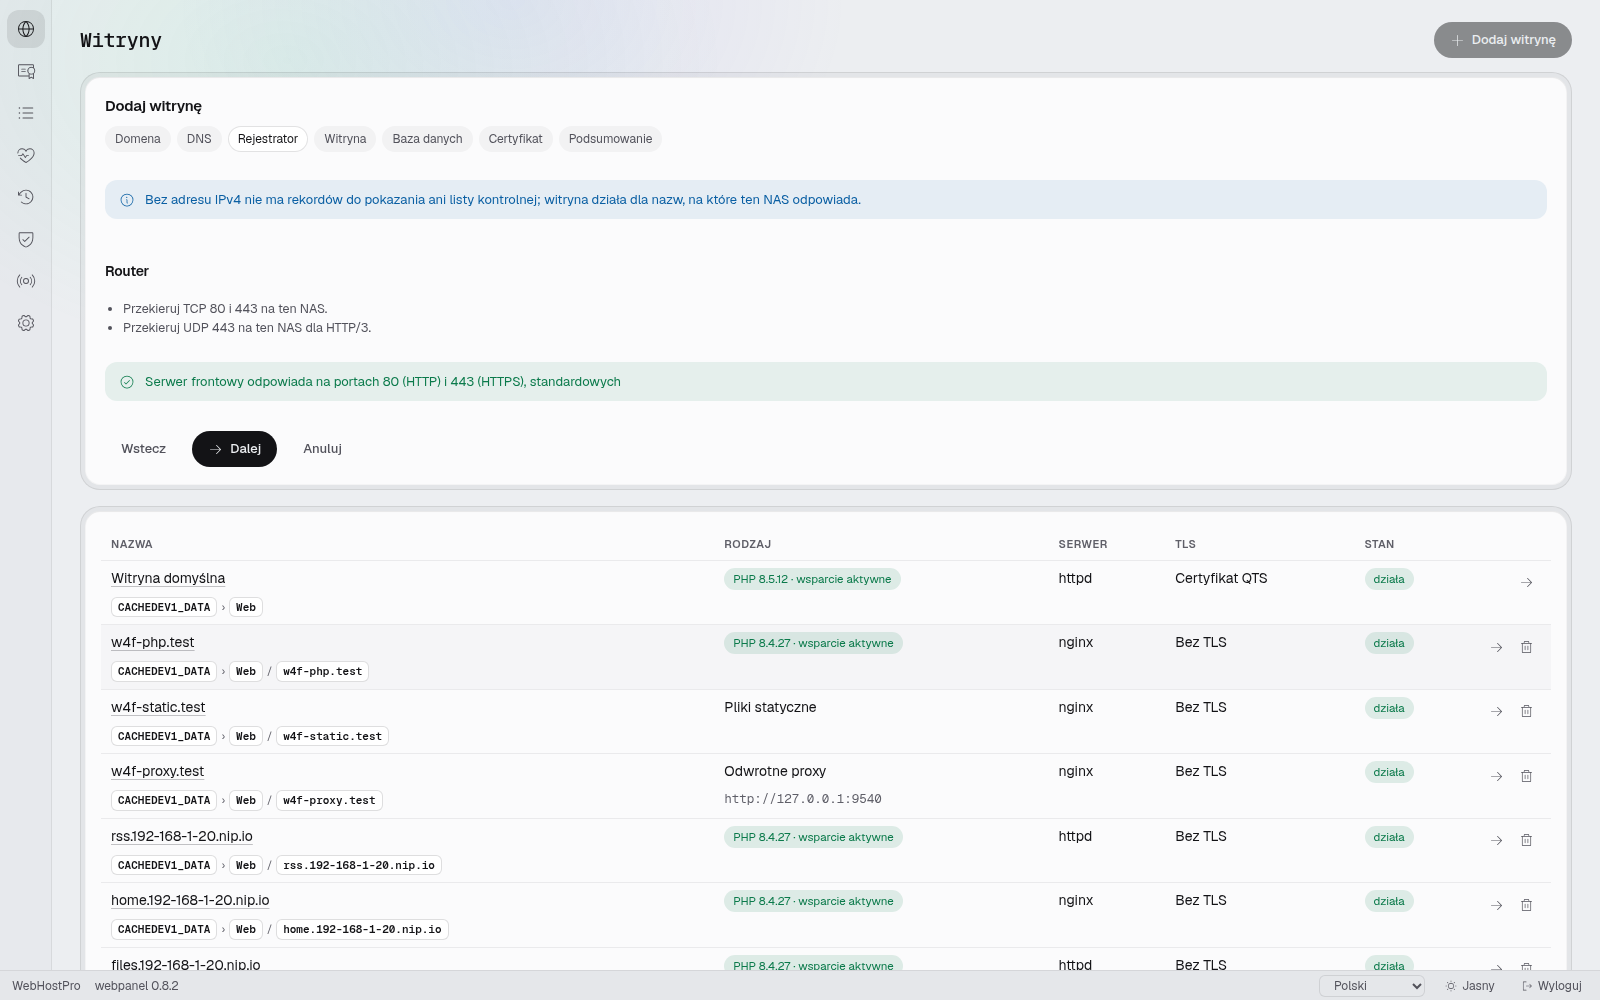Image resolution: width=1600 pixels, height=1000 pixels.
Task: Click the Dodaj witrynę button
Action: [1502, 40]
